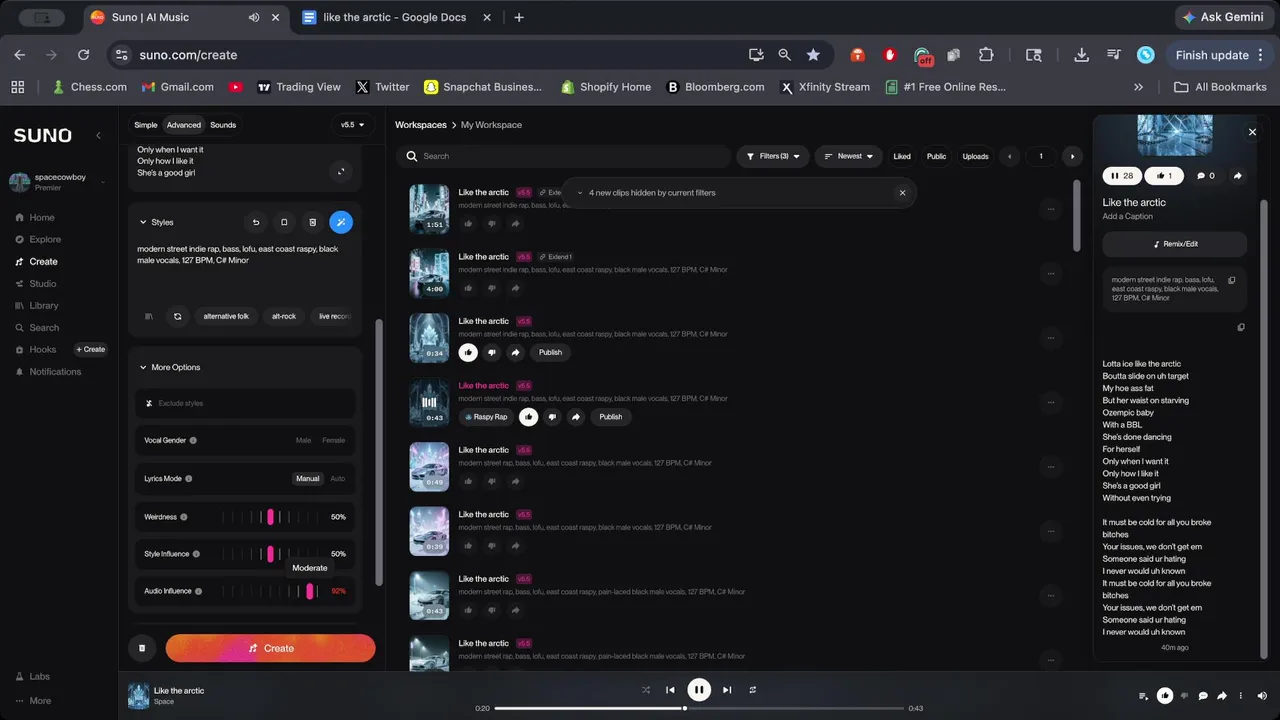Skip to the previous track

coord(671,690)
